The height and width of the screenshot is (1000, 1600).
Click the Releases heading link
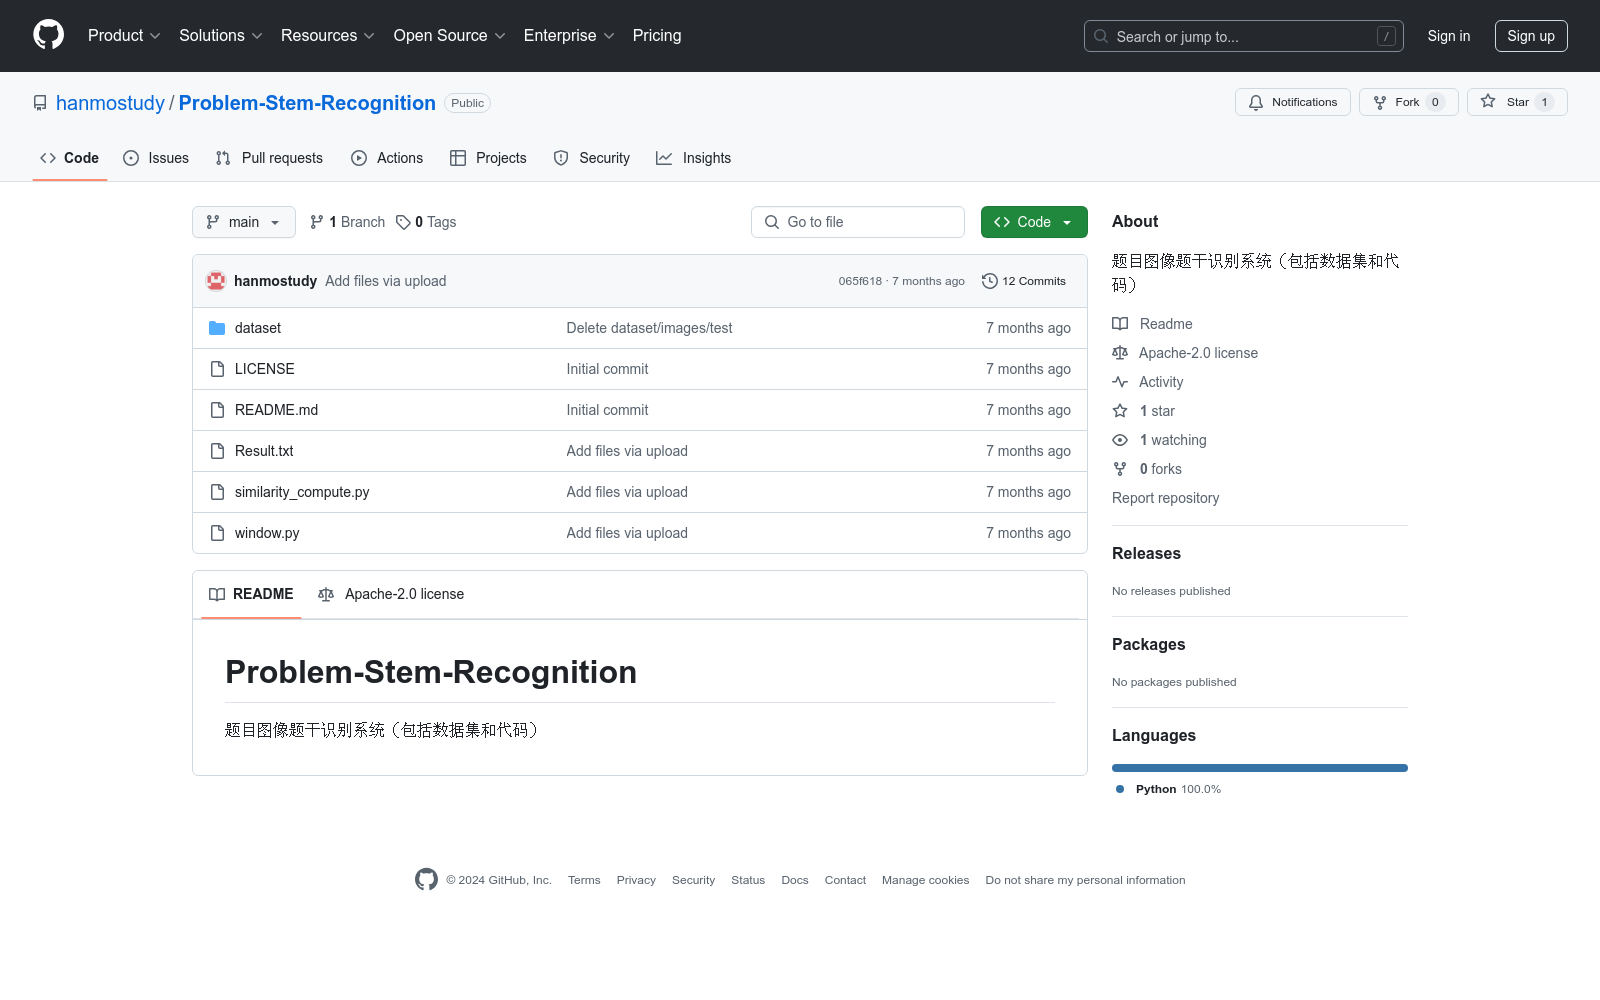click(x=1146, y=553)
